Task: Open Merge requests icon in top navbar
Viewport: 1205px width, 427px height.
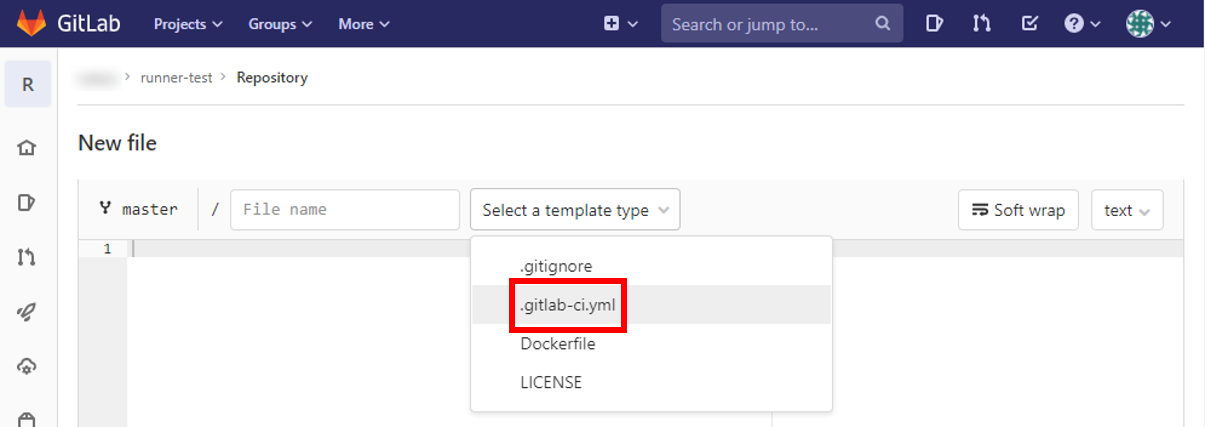Action: [x=981, y=24]
